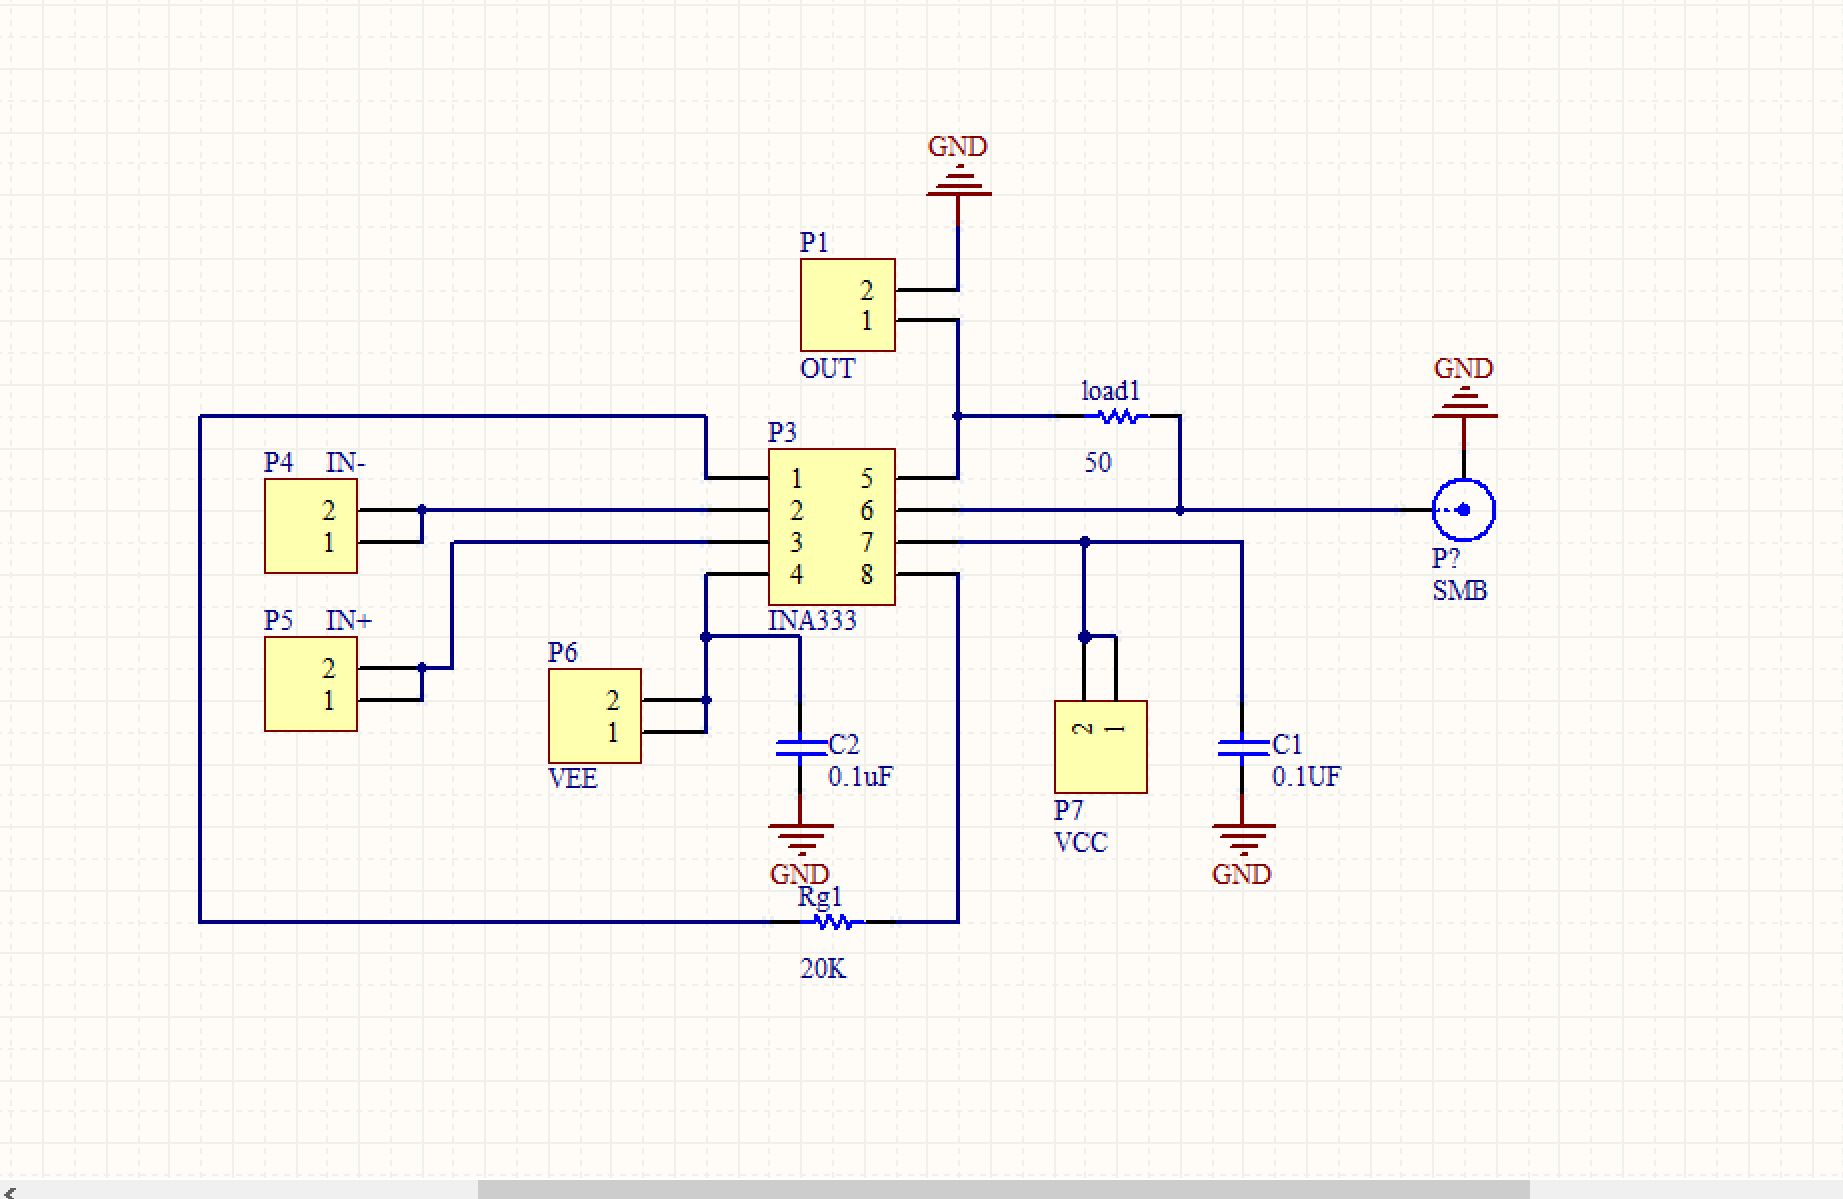Select GND symbol below capacitor C2
The image size is (1843, 1199).
(800, 840)
